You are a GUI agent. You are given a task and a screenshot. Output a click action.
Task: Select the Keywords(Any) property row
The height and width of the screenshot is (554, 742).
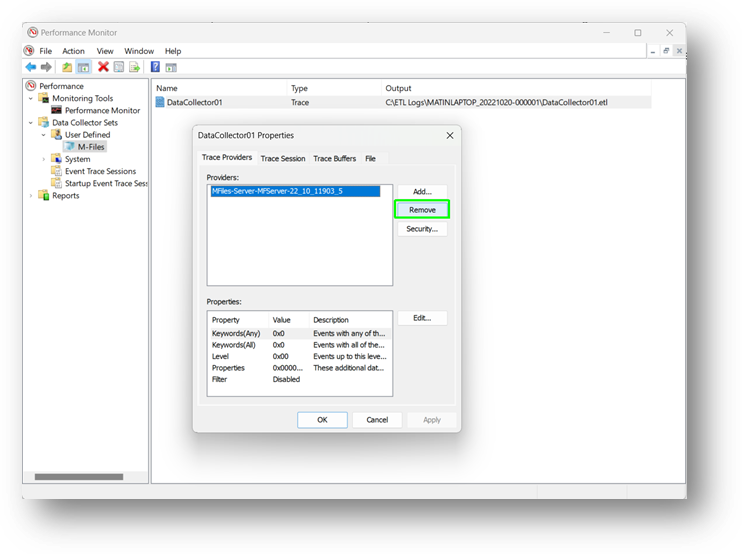pyautogui.click(x=300, y=334)
